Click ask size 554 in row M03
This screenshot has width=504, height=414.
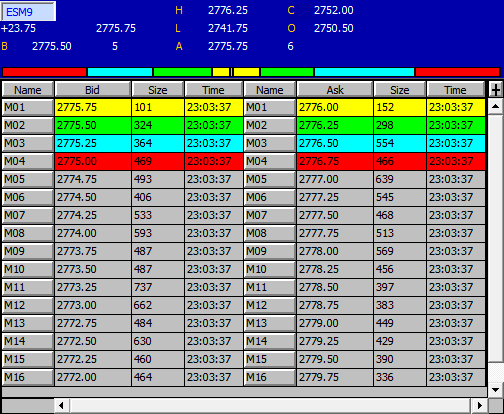400,143
